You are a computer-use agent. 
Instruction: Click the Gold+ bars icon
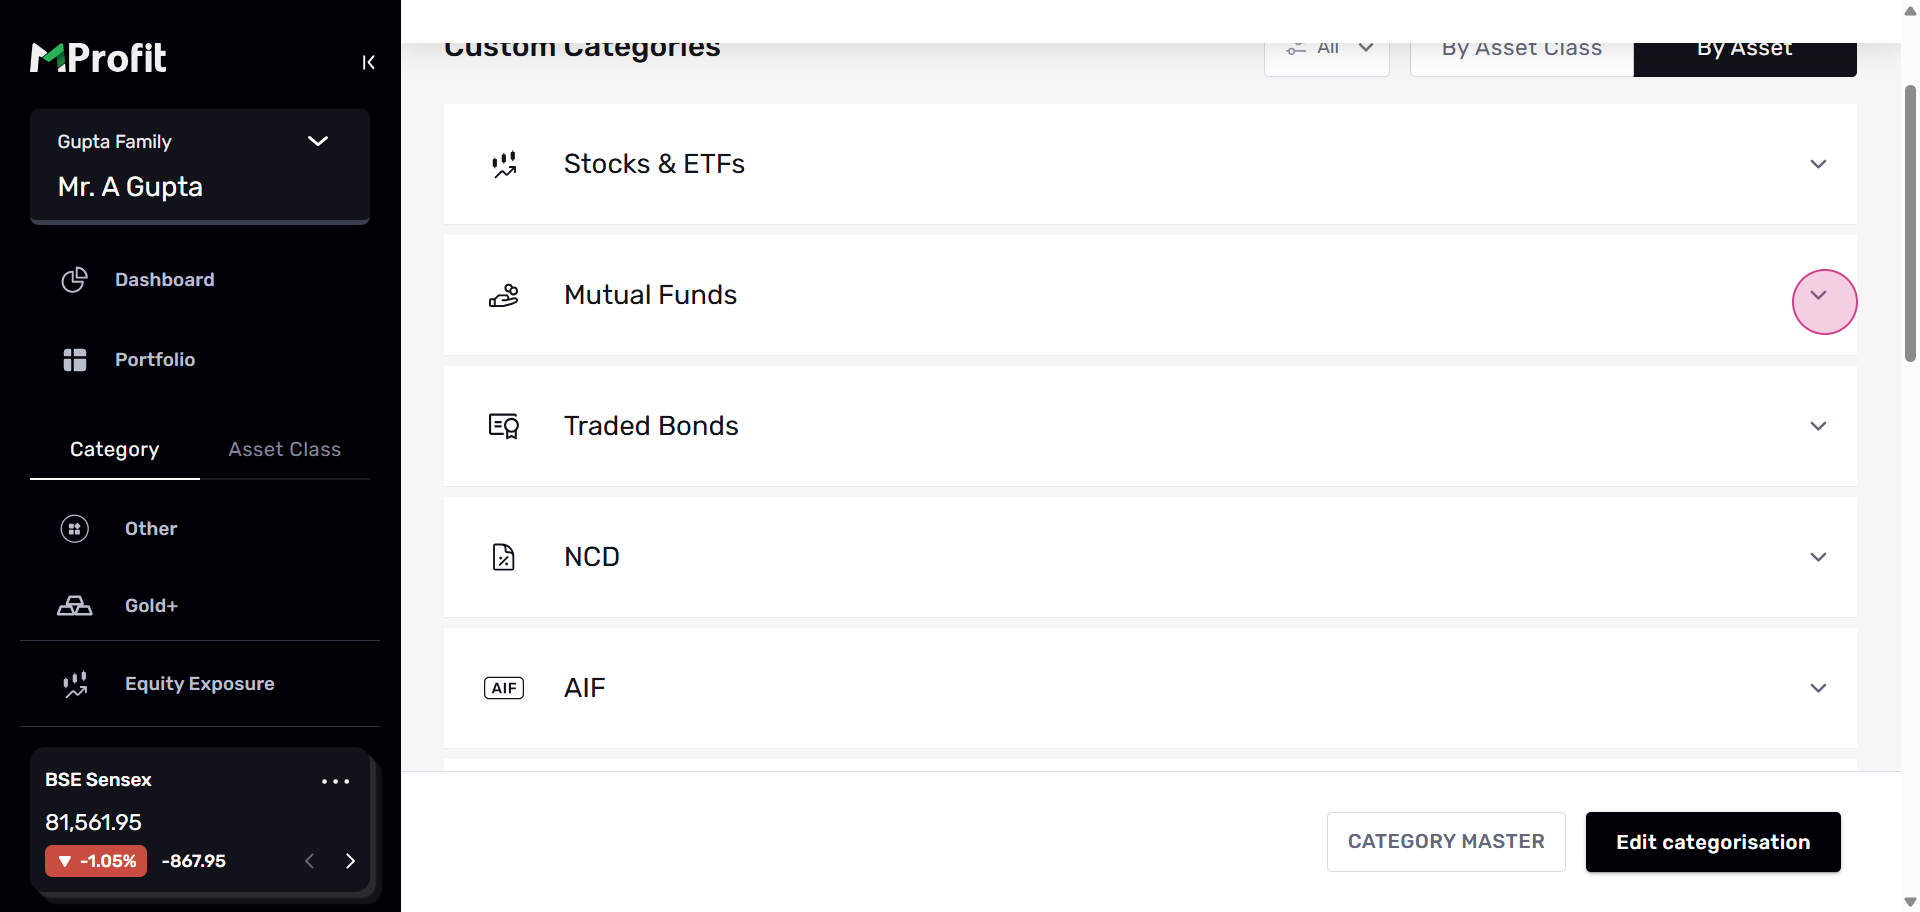[x=75, y=606]
